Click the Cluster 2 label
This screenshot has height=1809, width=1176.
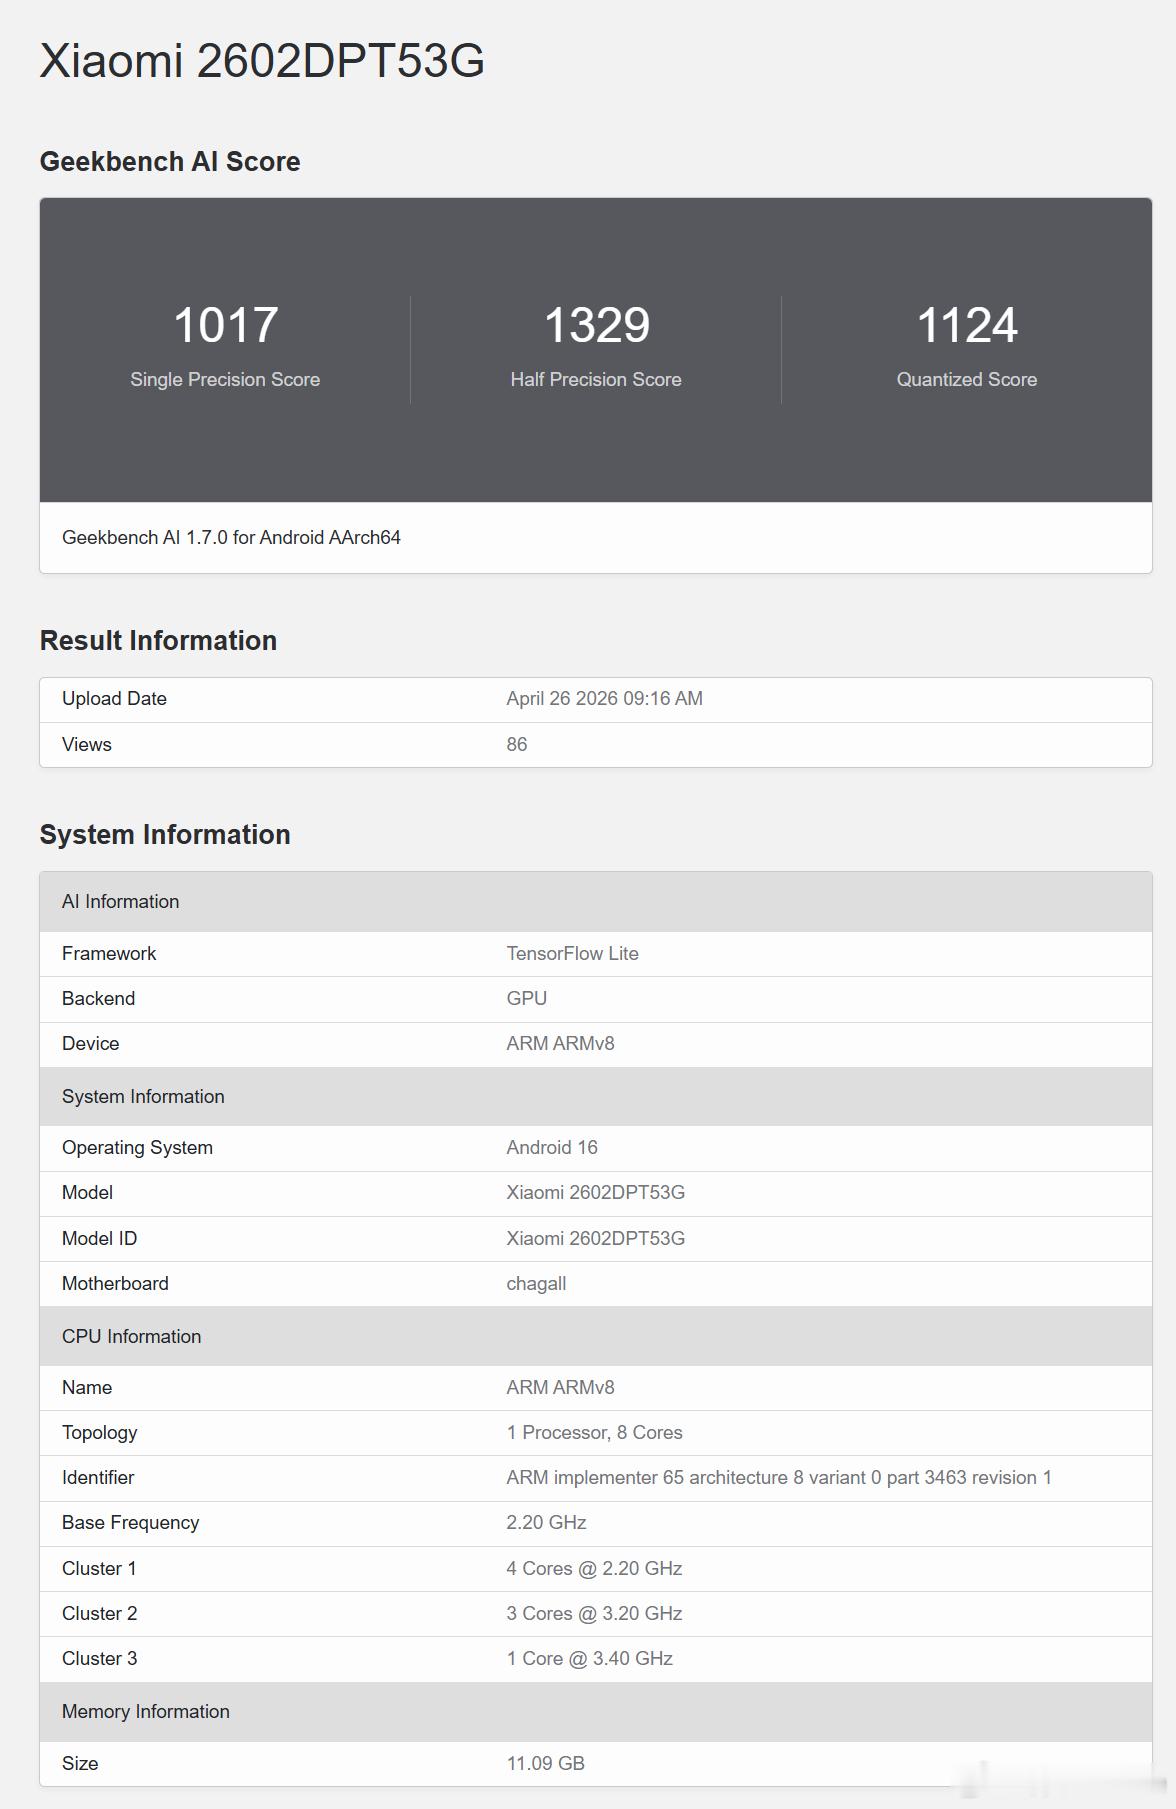(99, 1613)
